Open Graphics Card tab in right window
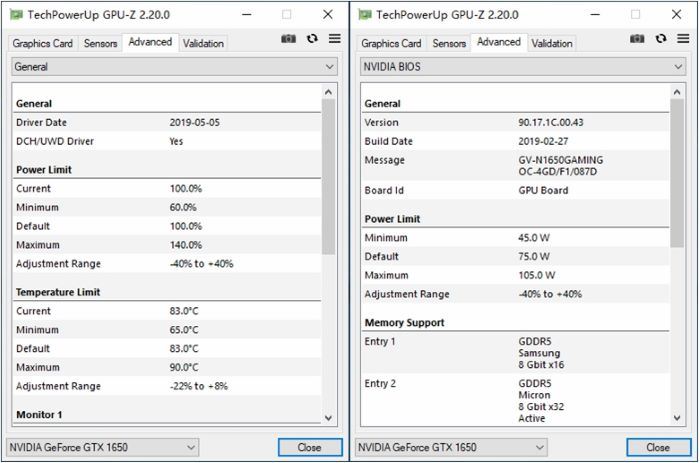Image resolution: width=700 pixels, height=463 pixels. click(391, 43)
